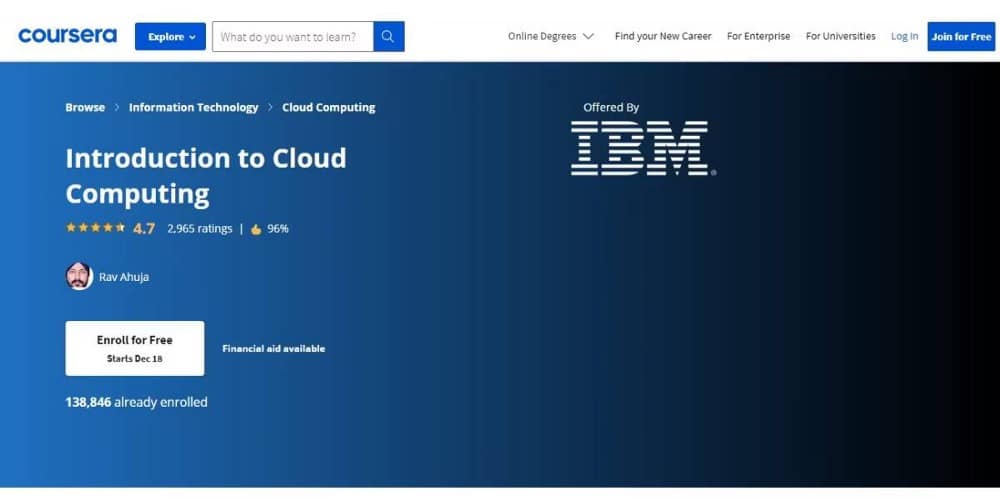Click the Coursera logo
The height and width of the screenshot is (500, 1000).
point(67,36)
